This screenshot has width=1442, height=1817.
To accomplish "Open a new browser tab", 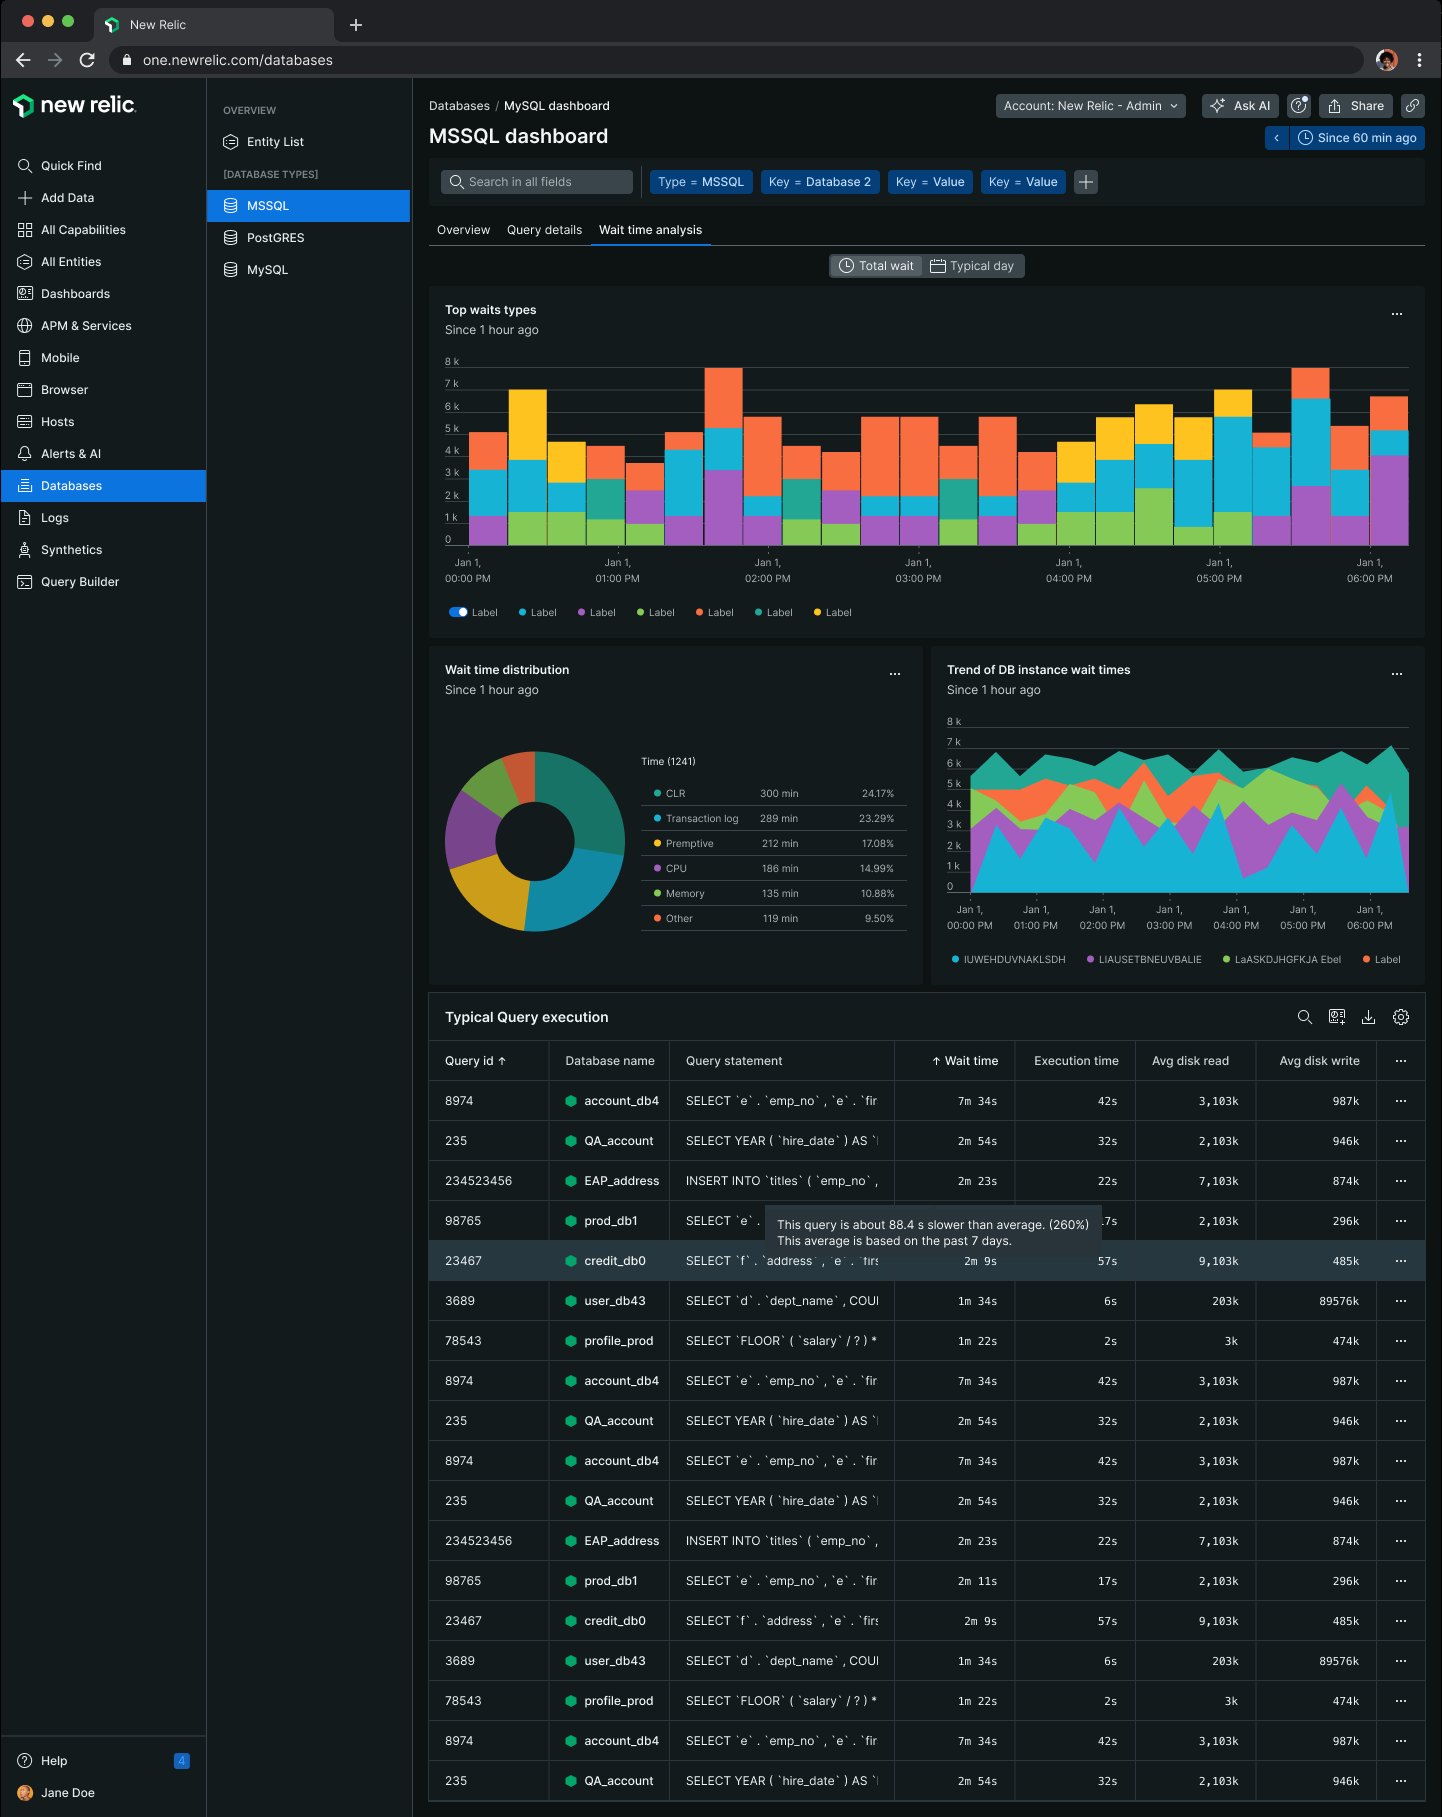I will [x=356, y=25].
